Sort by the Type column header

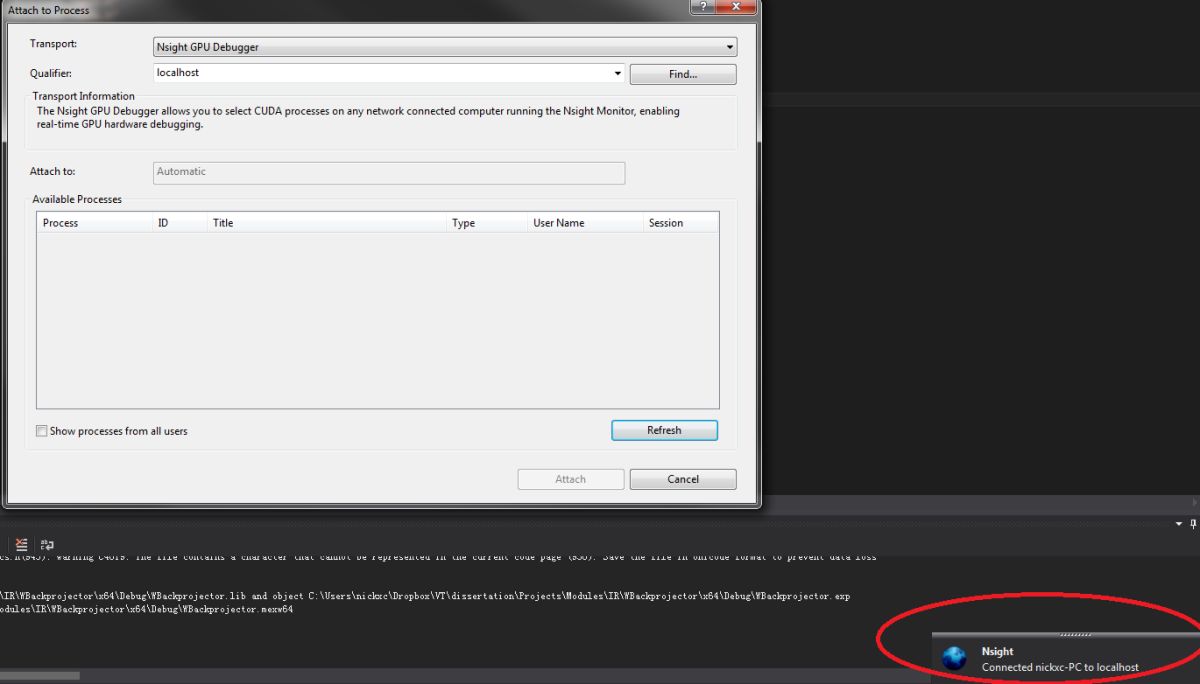point(486,223)
